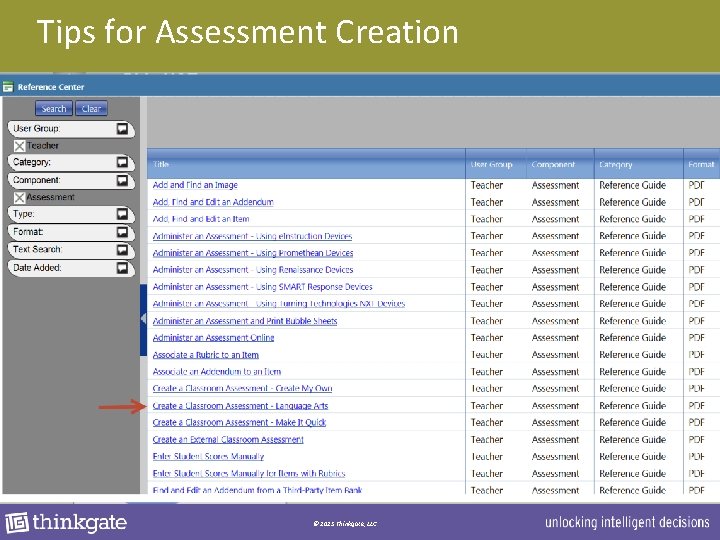The width and height of the screenshot is (720, 540).
Task: Open Create Classroom Assessment - Make It Quick
Action: (x=239, y=422)
